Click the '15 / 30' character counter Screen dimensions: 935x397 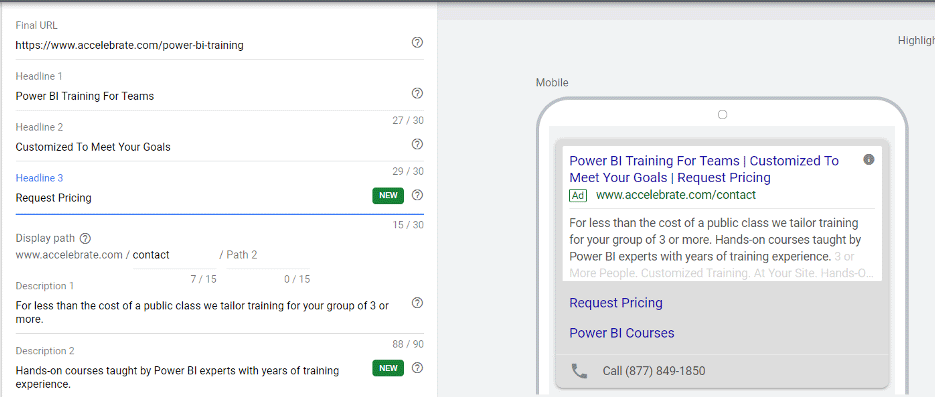(x=408, y=225)
